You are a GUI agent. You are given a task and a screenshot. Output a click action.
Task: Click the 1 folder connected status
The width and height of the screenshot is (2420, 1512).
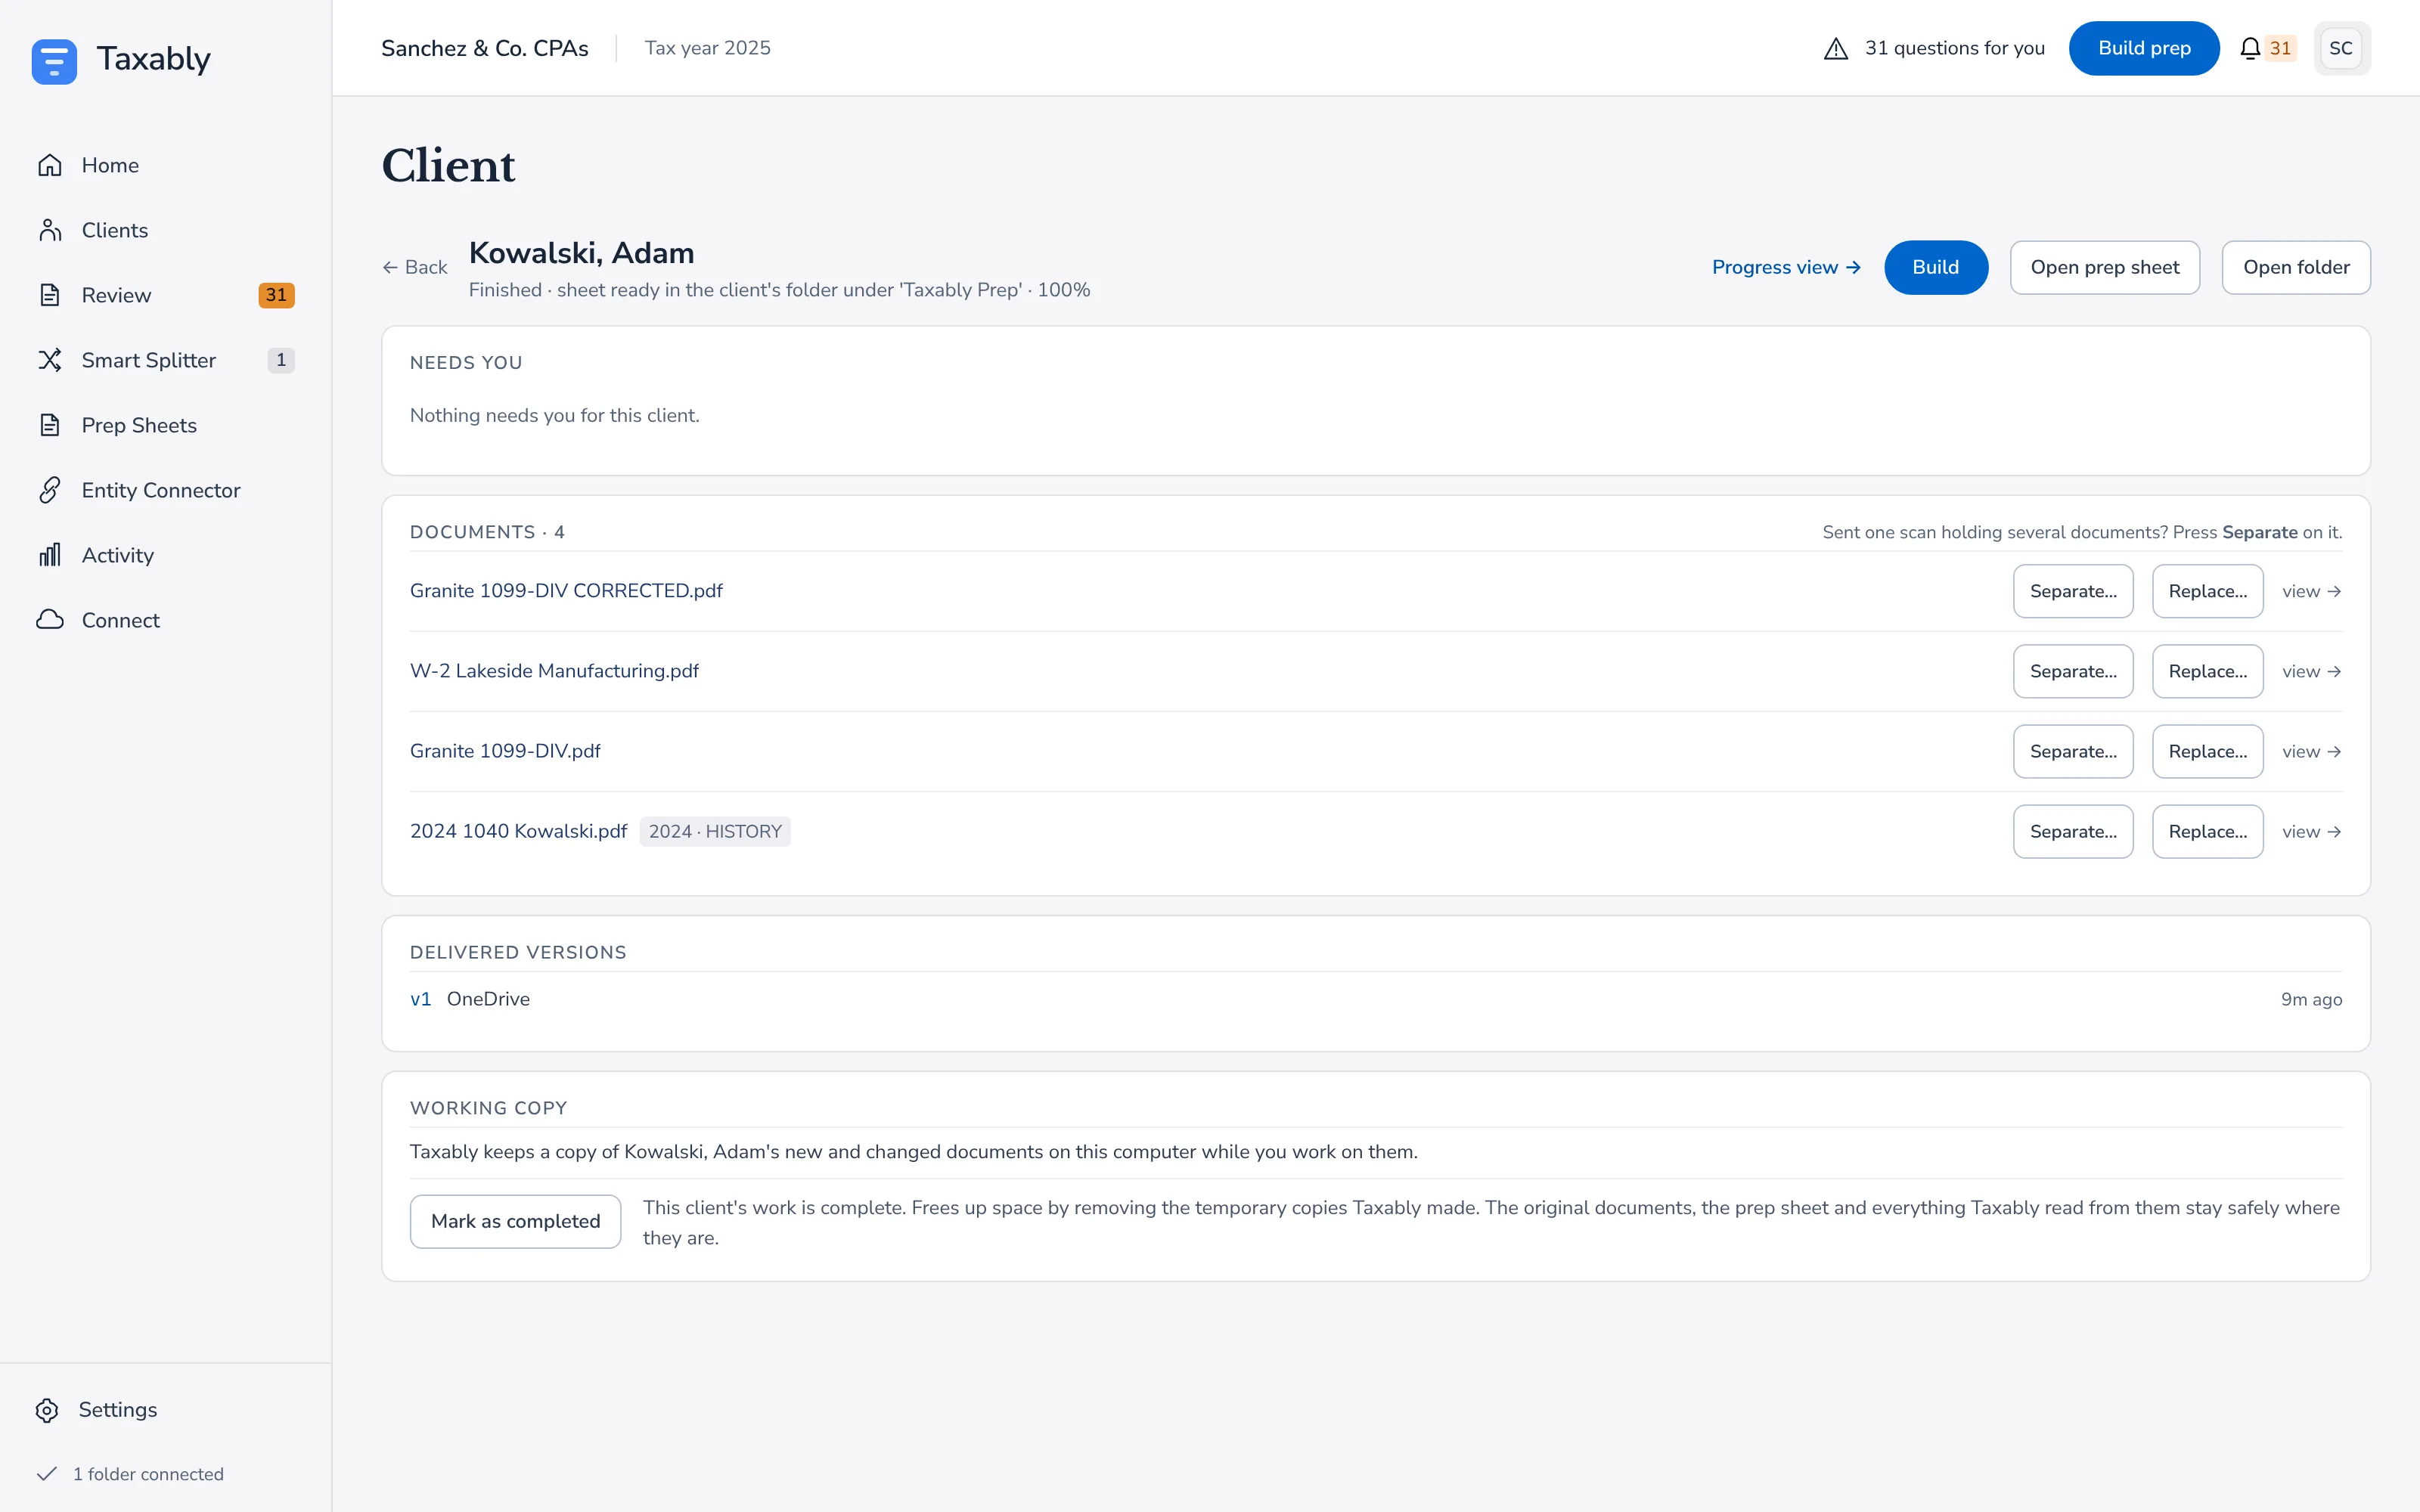click(148, 1474)
